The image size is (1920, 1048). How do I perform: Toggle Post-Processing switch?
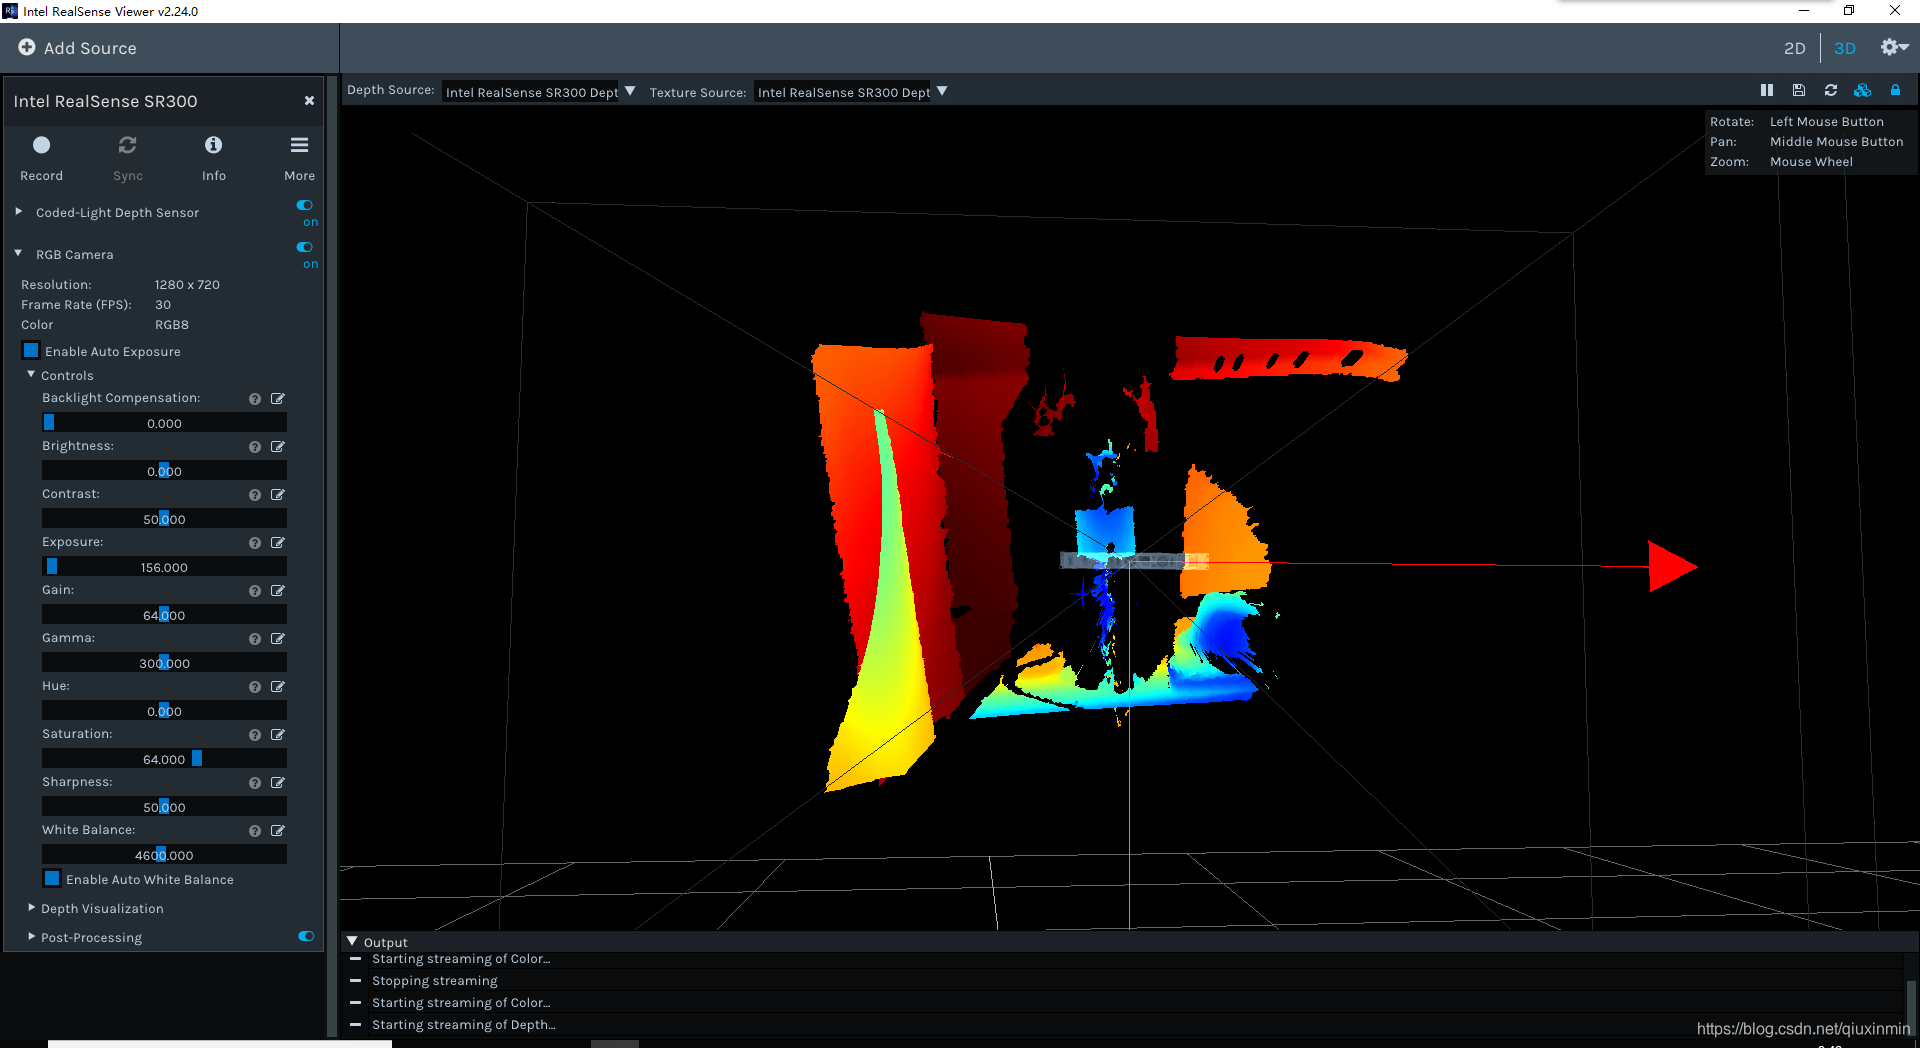(x=306, y=936)
